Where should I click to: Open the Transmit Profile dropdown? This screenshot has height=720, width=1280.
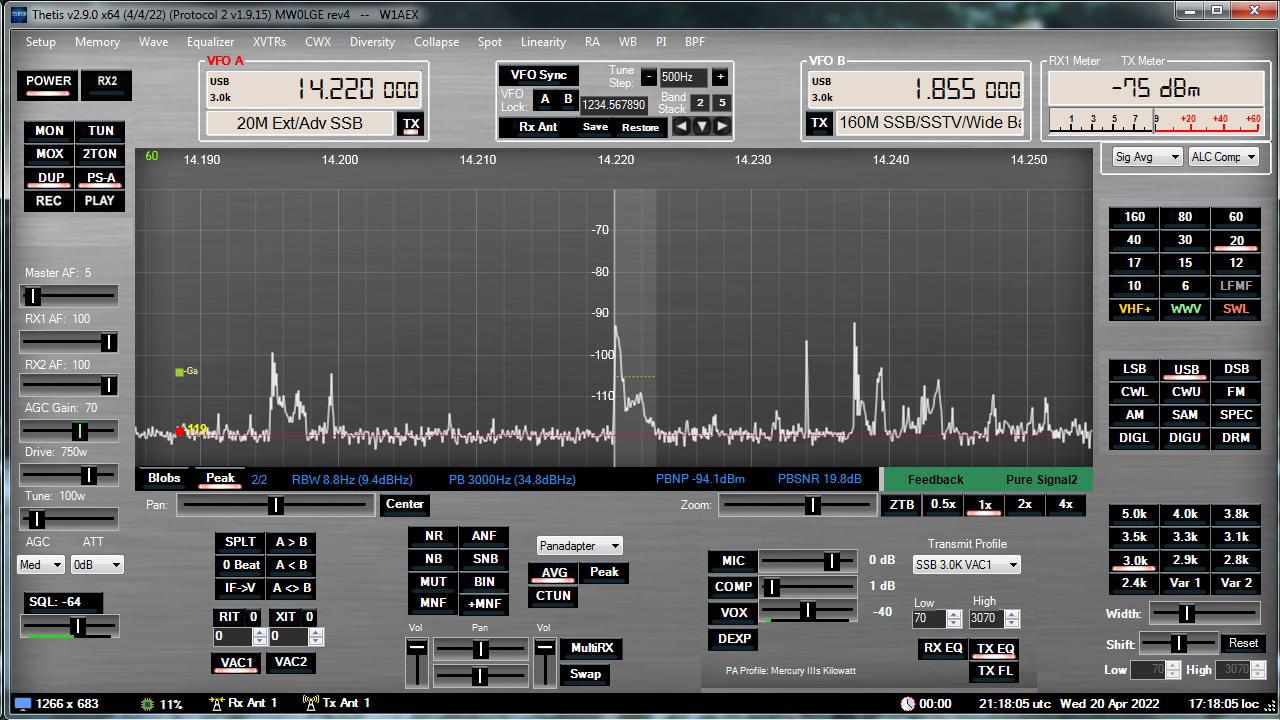966,565
